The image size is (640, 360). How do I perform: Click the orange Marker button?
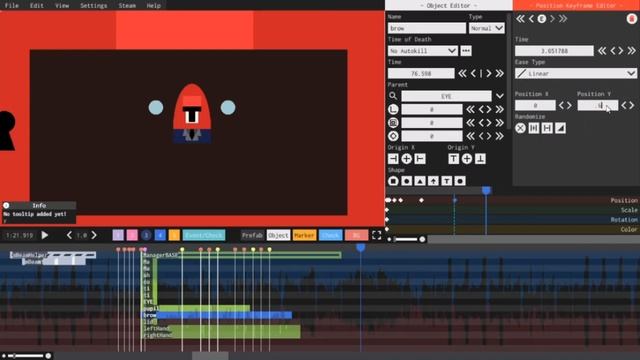coord(304,235)
